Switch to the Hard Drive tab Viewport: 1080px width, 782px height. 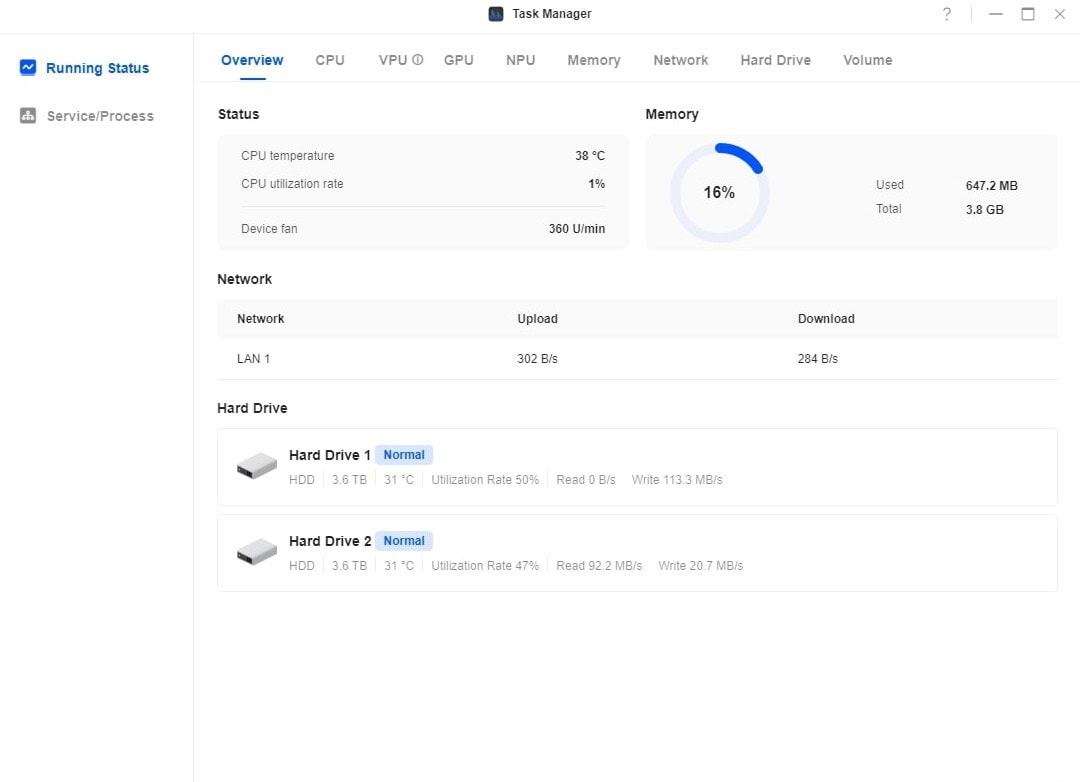(775, 60)
